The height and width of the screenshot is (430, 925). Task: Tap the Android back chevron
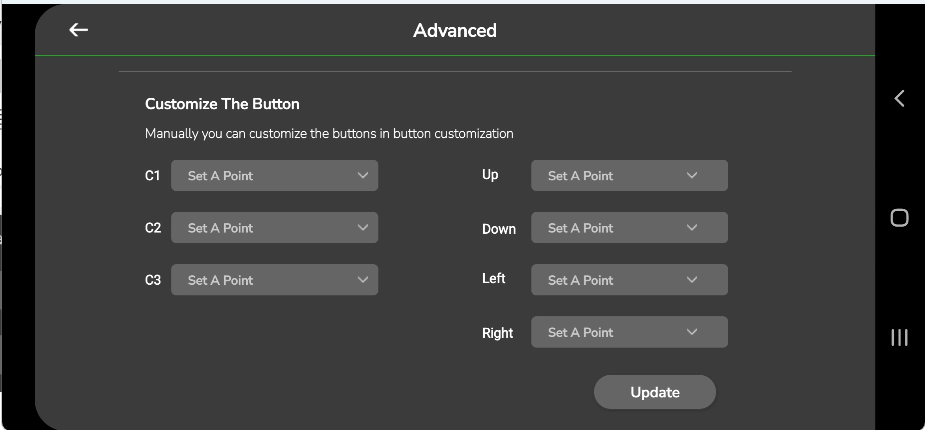click(899, 98)
